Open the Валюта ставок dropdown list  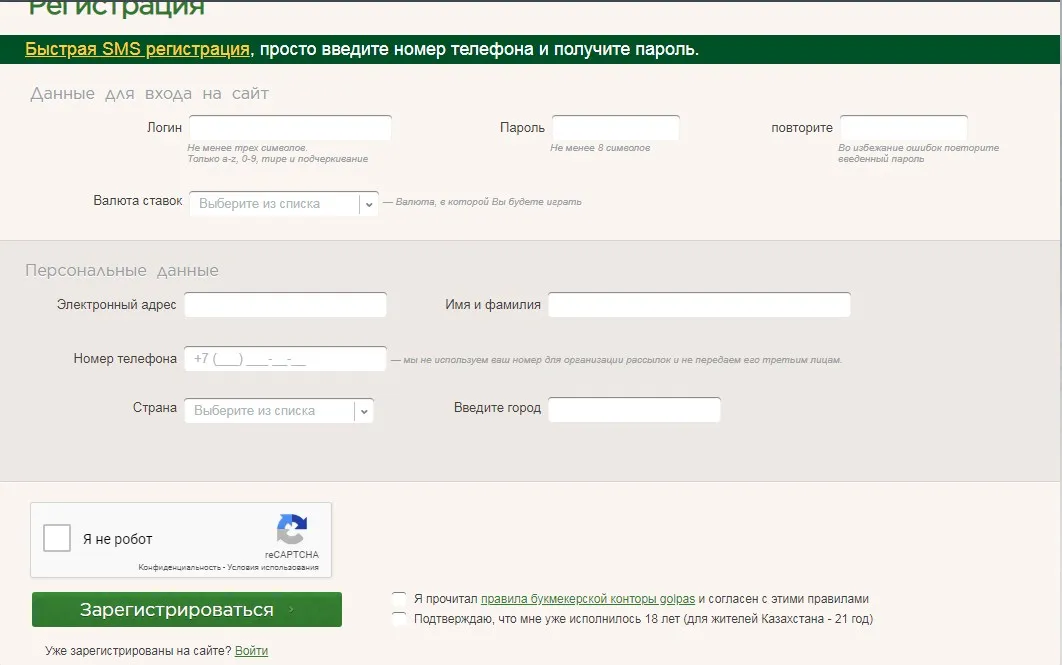[284, 204]
